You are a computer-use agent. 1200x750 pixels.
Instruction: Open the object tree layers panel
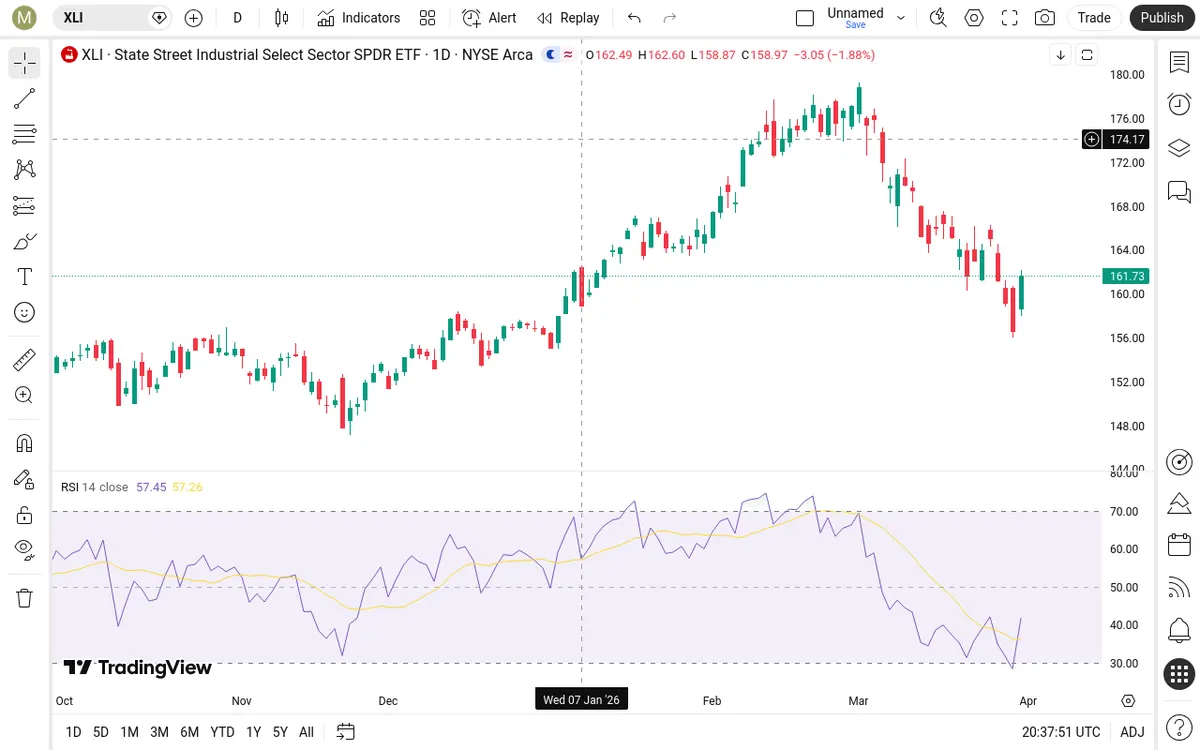tap(1179, 148)
